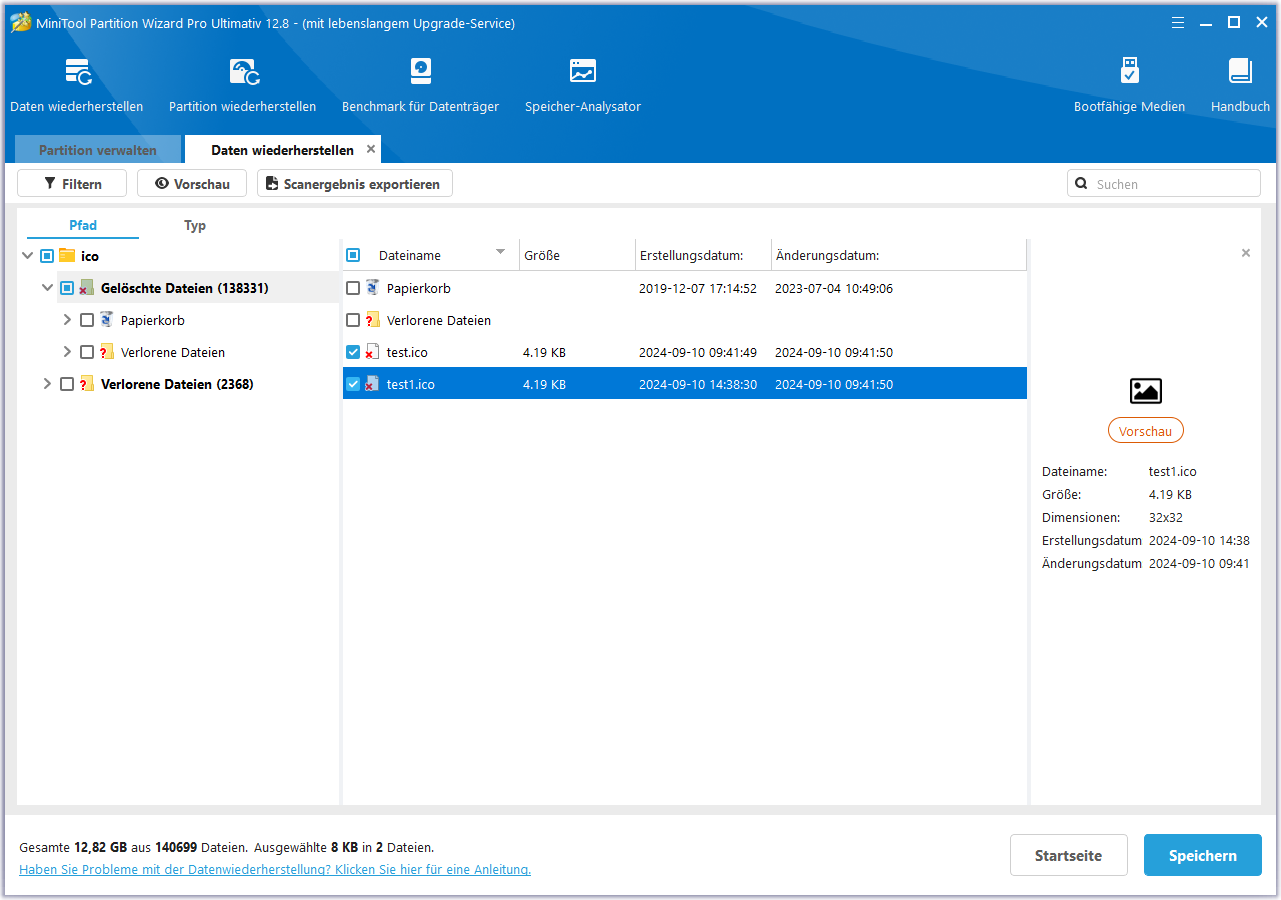Image resolution: width=1281 pixels, height=900 pixels.
Task: Click the orange Vorschau preview button
Action: 1145,431
